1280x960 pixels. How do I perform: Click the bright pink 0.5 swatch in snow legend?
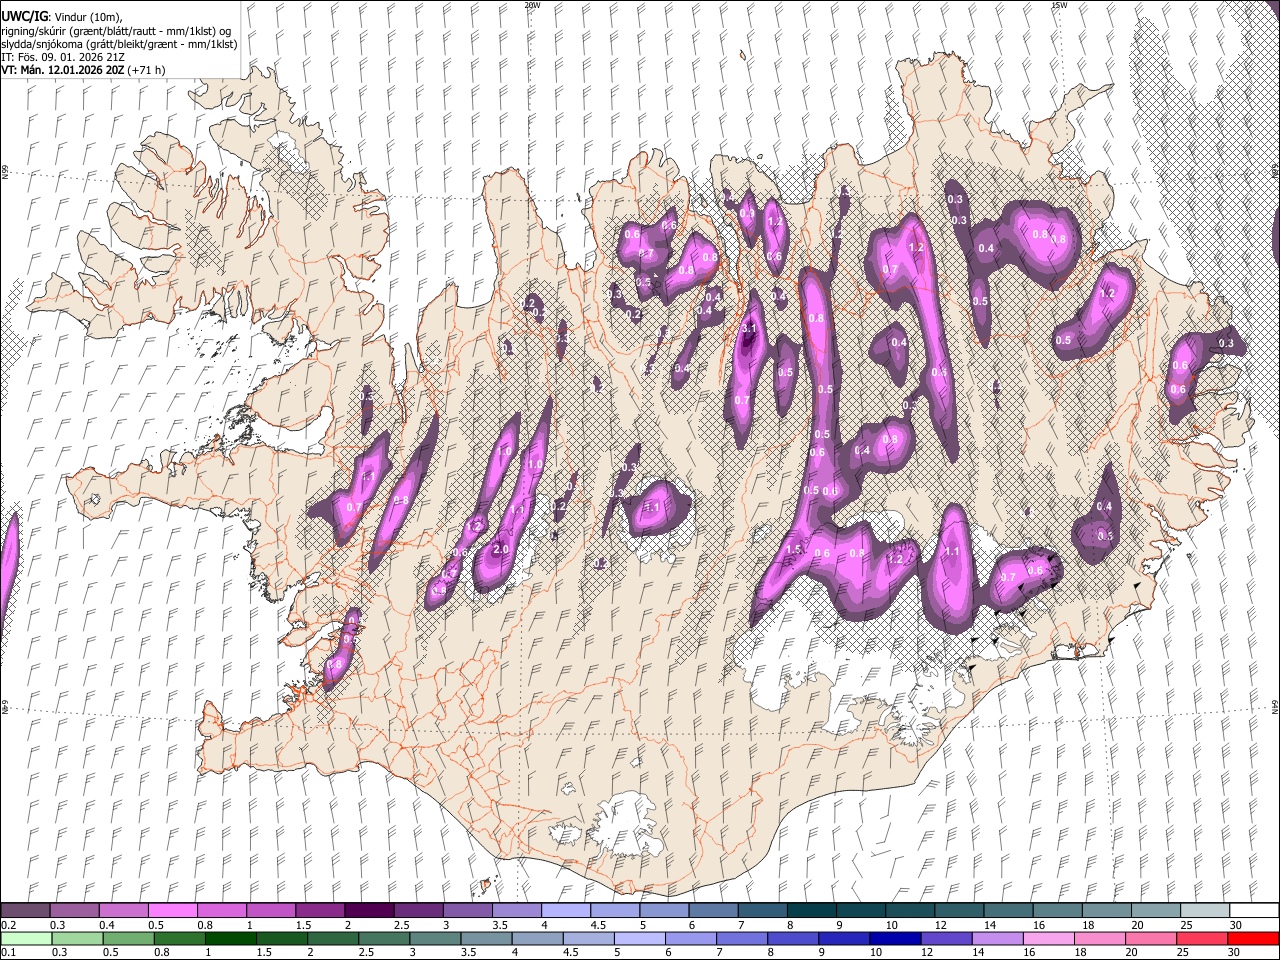[172, 910]
